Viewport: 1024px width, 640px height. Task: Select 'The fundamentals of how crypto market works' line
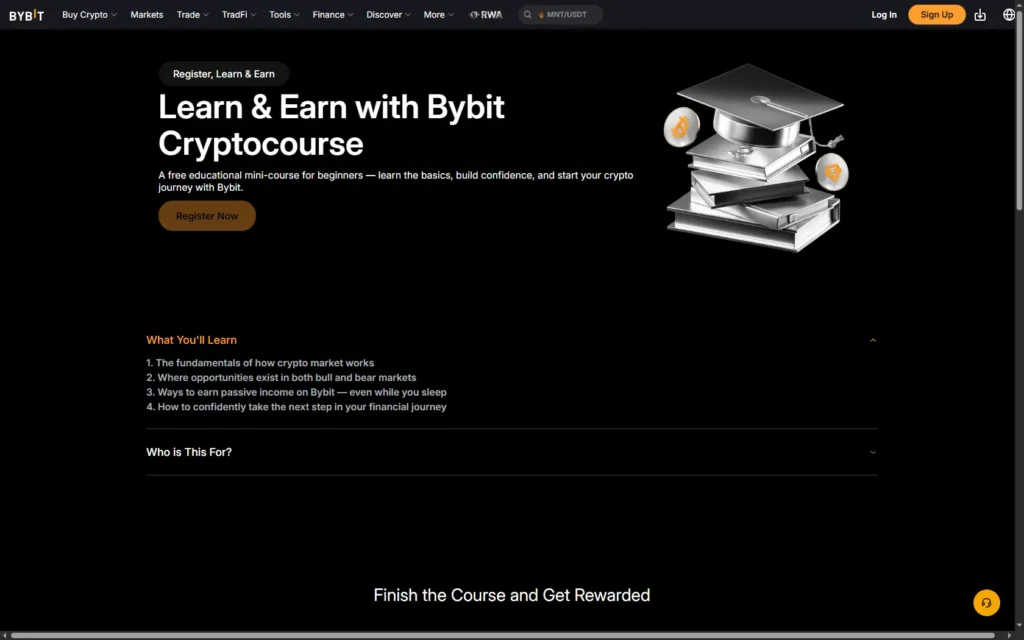[260, 363]
